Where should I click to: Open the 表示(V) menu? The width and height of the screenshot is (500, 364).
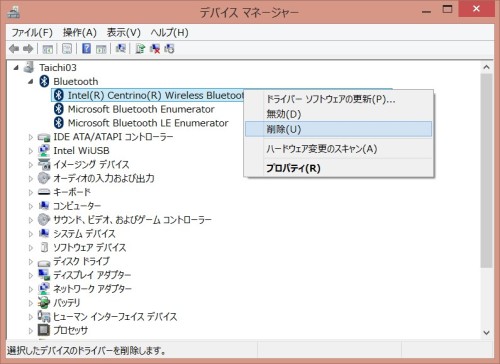pyautogui.click(x=124, y=33)
